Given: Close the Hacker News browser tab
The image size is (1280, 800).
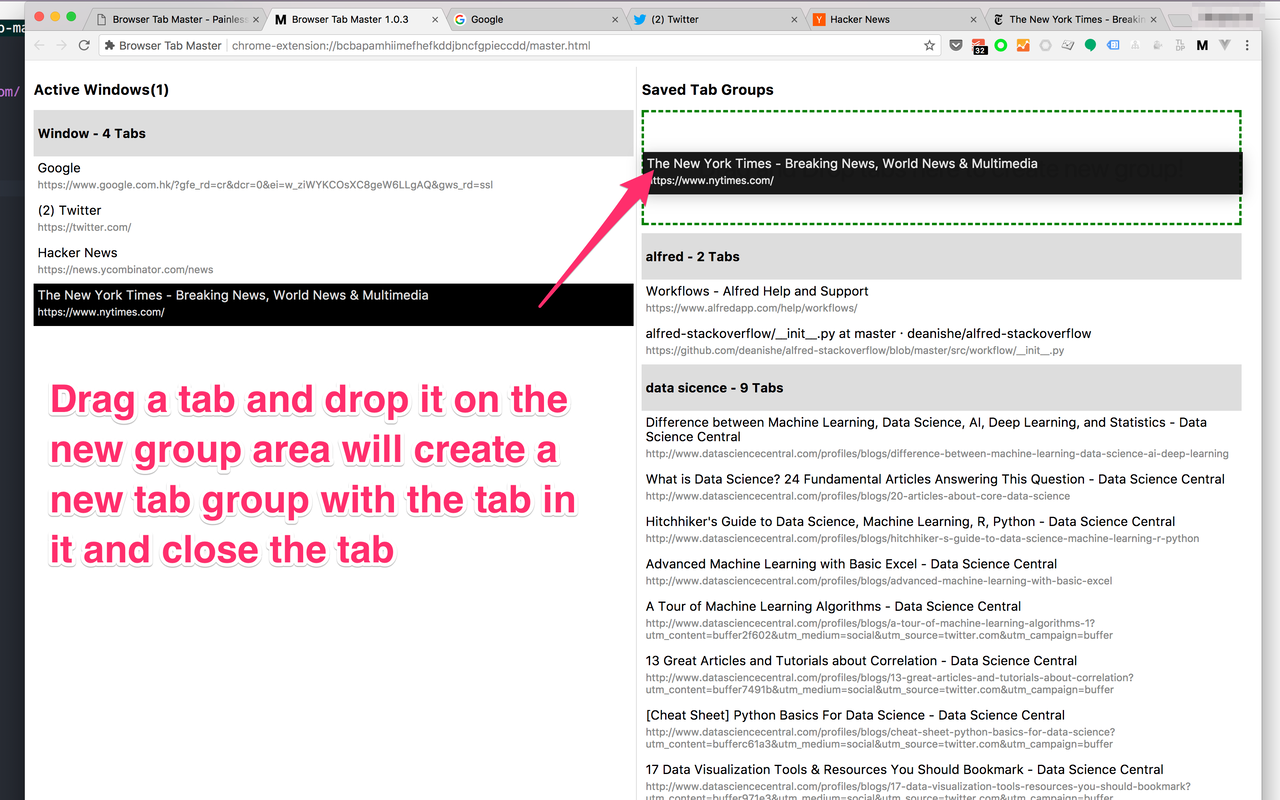Looking at the screenshot, I should (973, 19).
